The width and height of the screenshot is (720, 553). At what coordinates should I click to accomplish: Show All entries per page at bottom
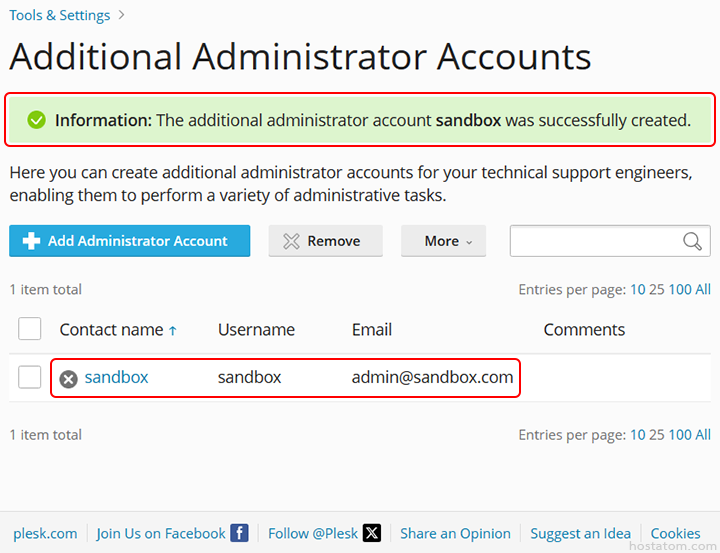(703, 434)
